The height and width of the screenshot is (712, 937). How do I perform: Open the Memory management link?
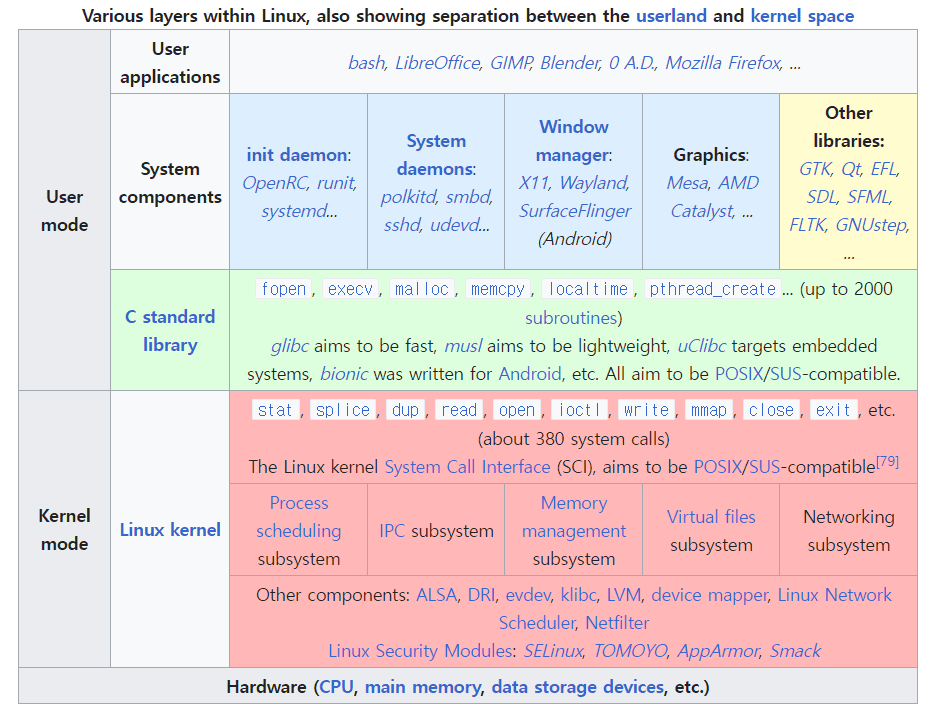574,517
